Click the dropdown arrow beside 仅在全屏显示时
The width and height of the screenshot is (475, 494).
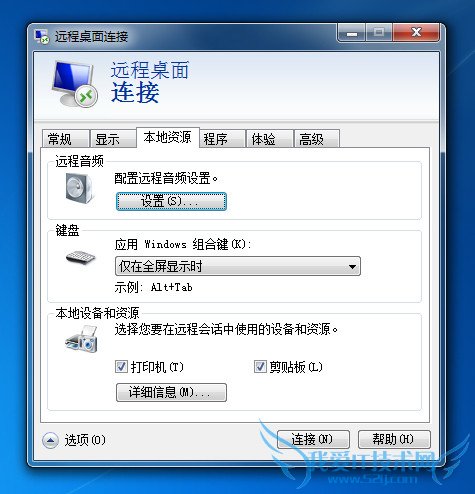coord(352,266)
